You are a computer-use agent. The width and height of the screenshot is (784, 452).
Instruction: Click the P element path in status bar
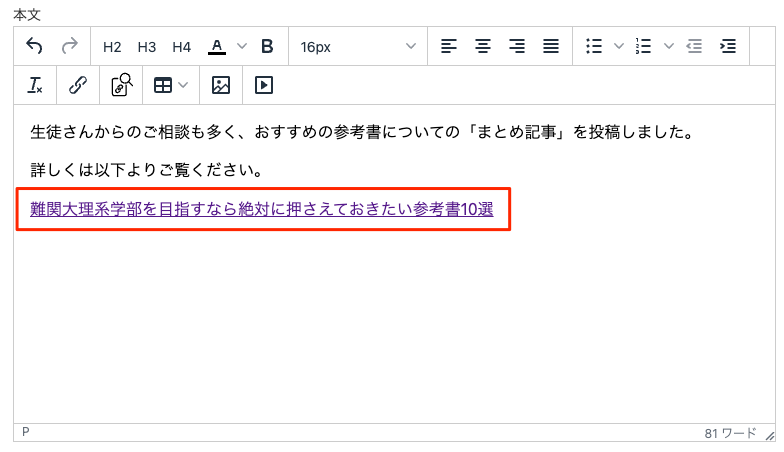[x=26, y=432]
